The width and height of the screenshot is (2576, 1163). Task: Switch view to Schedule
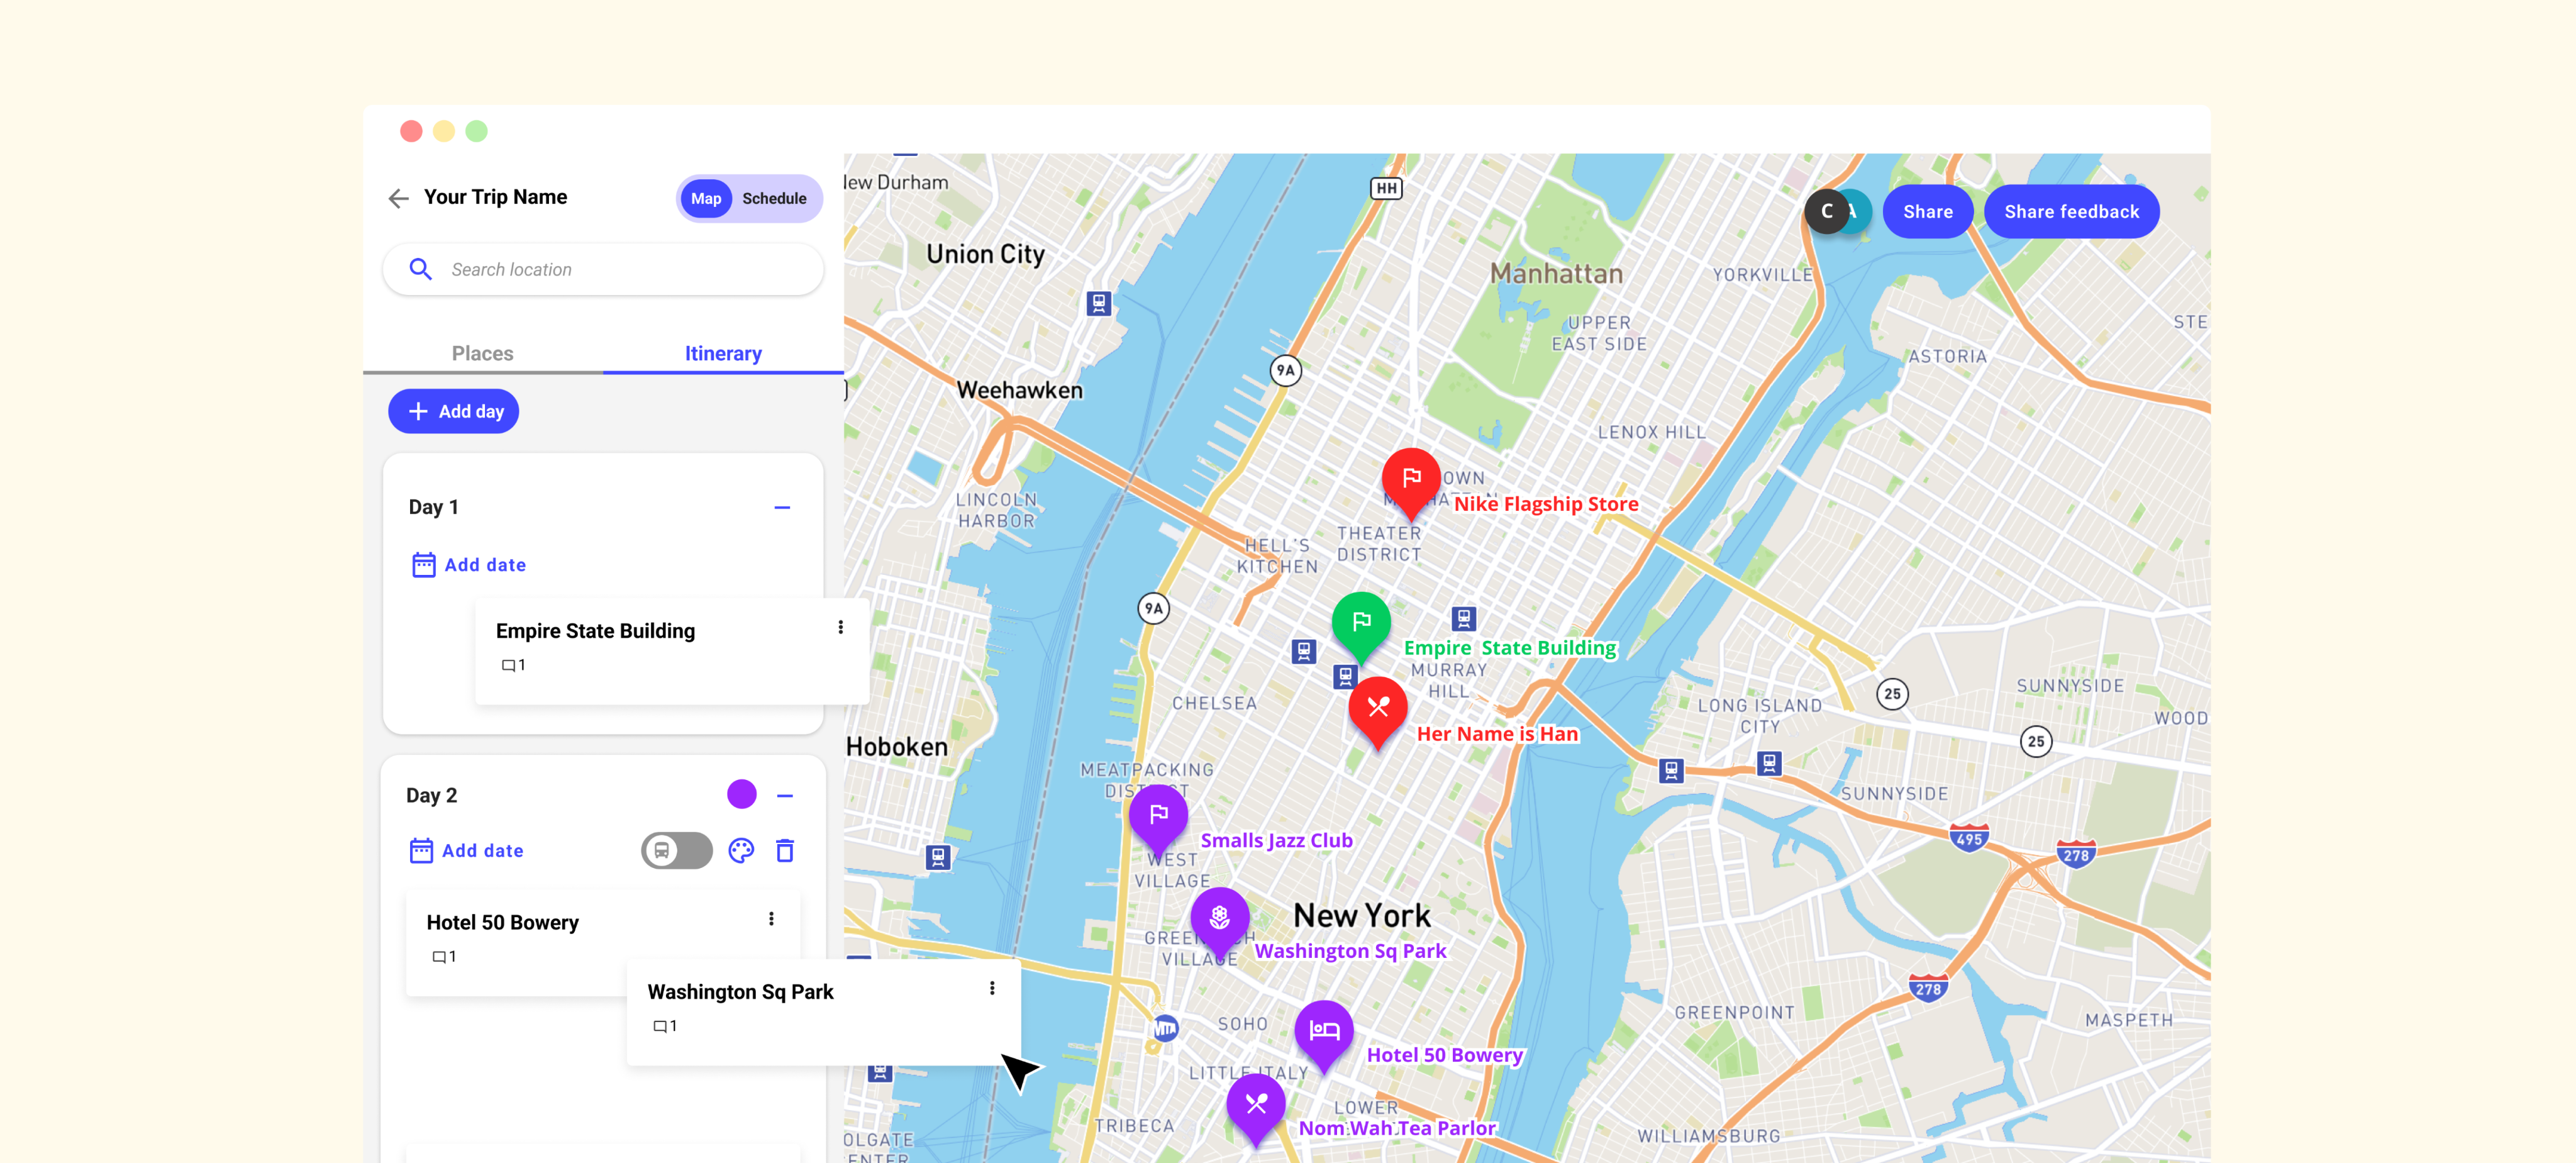(x=774, y=198)
